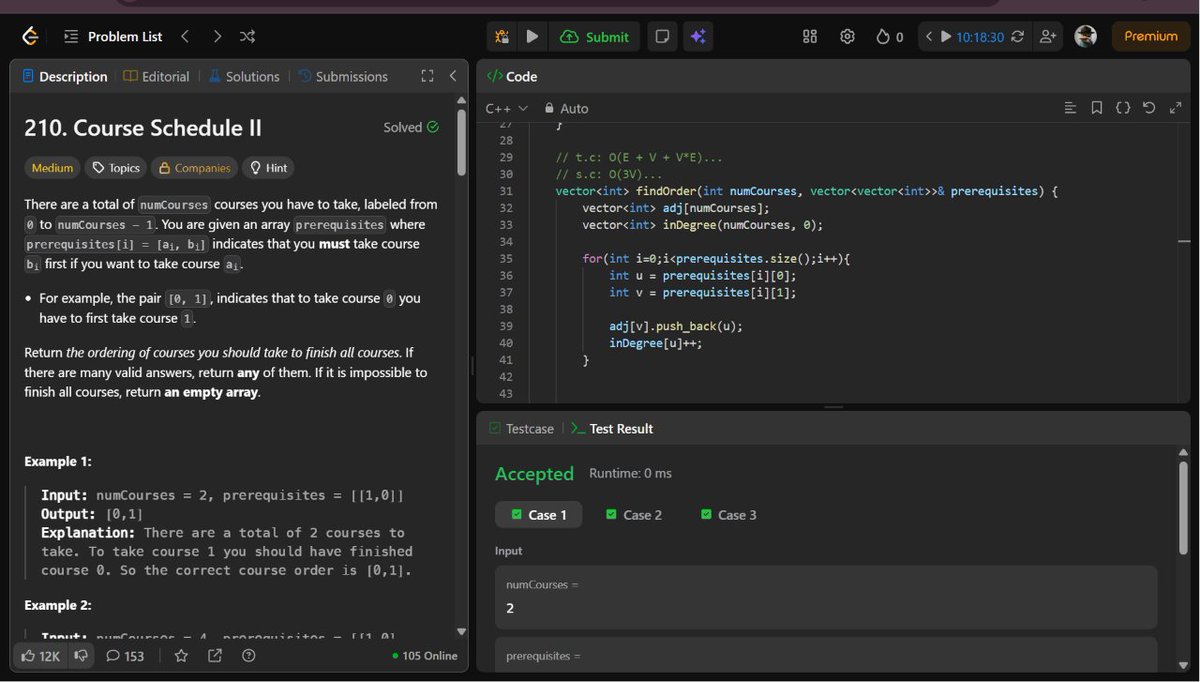Collapse the description panel chevron
This screenshot has height=682, width=1200.
(453, 76)
